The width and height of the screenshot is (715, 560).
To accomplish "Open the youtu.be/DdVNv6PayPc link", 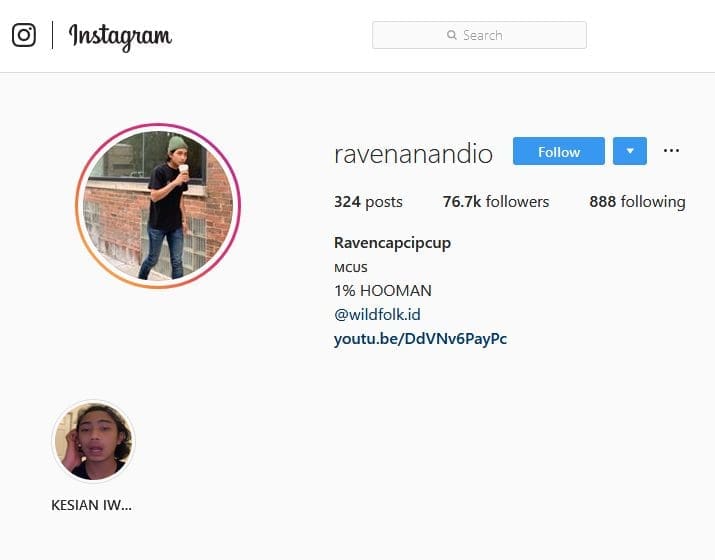I will point(420,339).
